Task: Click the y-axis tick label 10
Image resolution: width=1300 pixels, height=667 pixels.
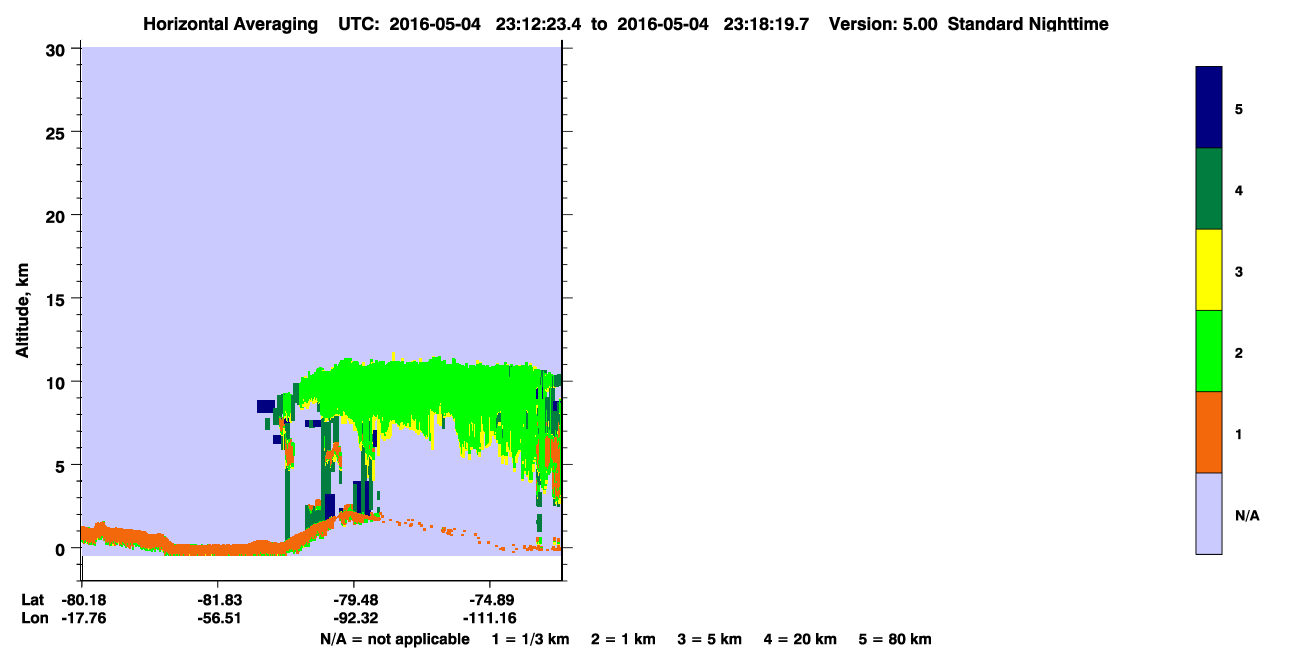Action: point(58,382)
